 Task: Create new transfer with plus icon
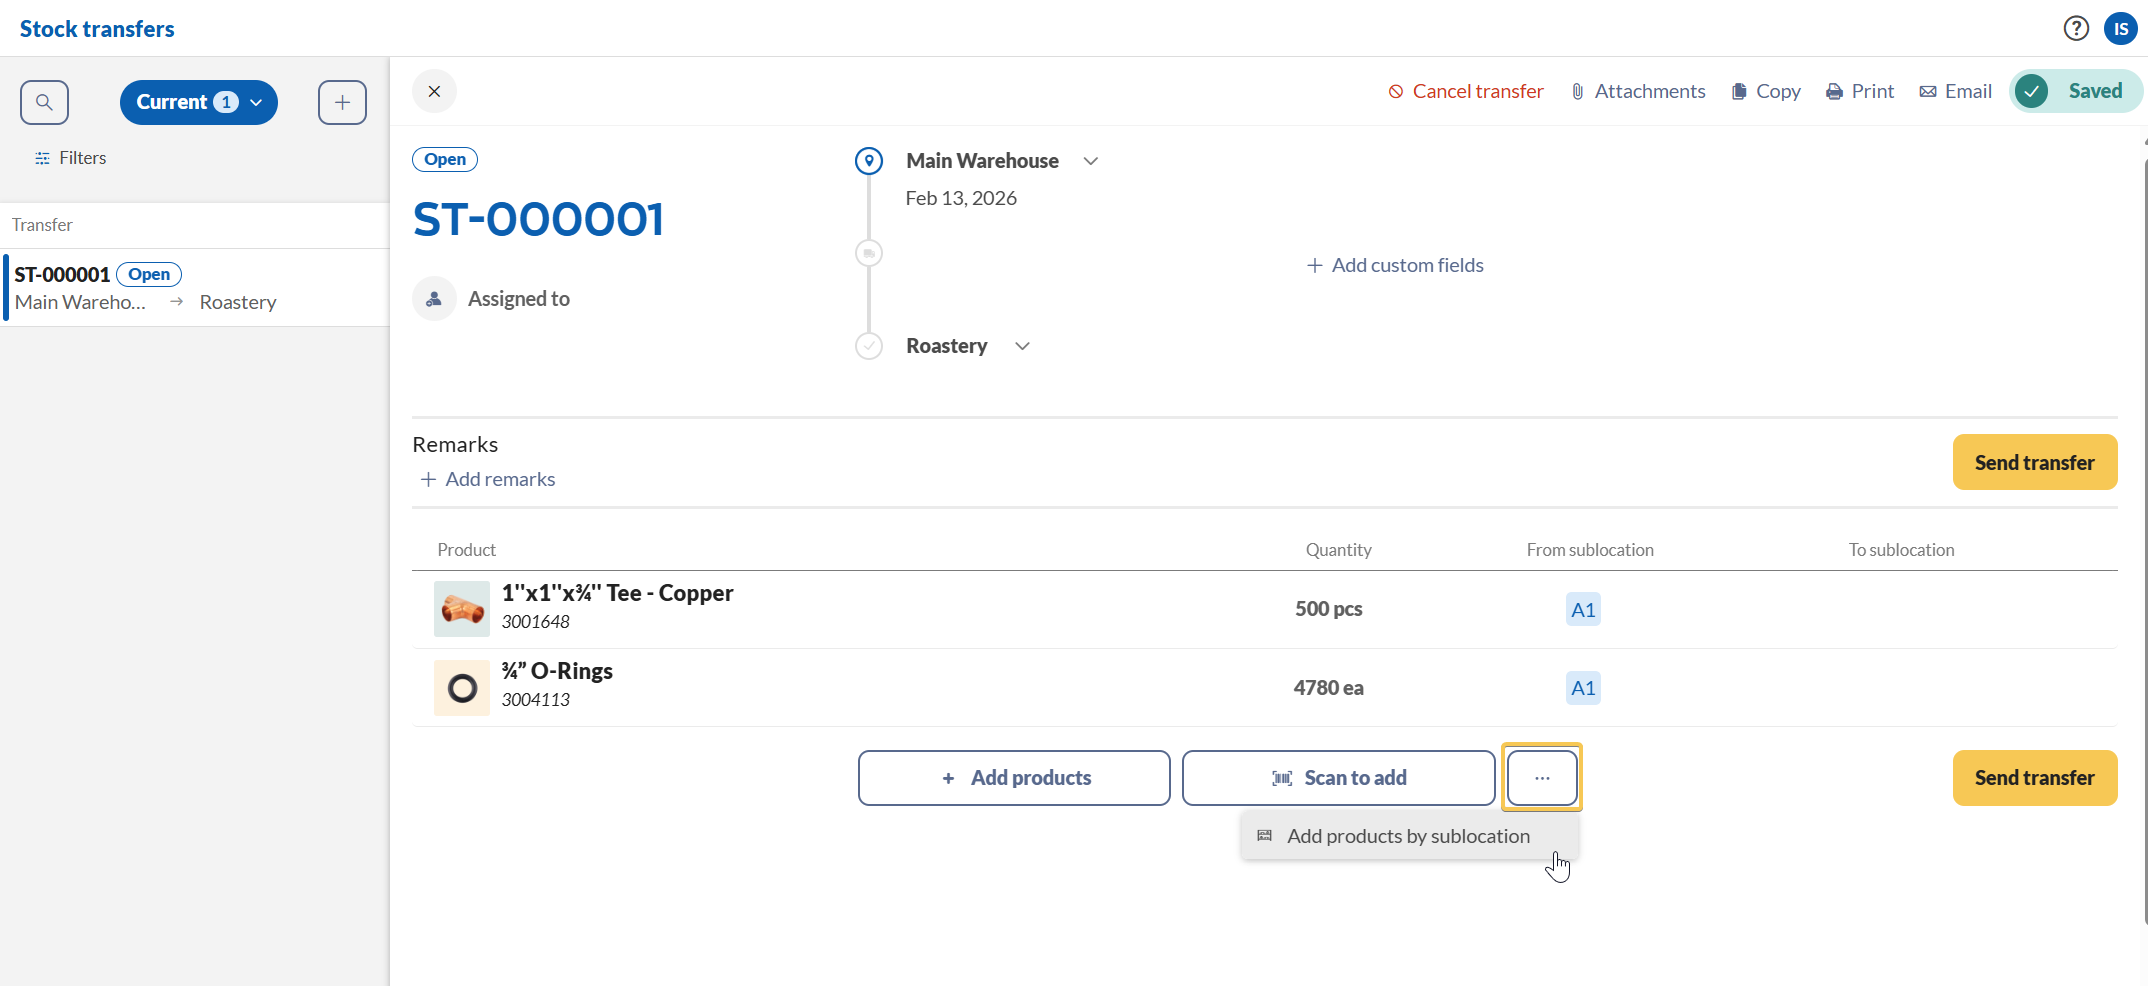342,102
